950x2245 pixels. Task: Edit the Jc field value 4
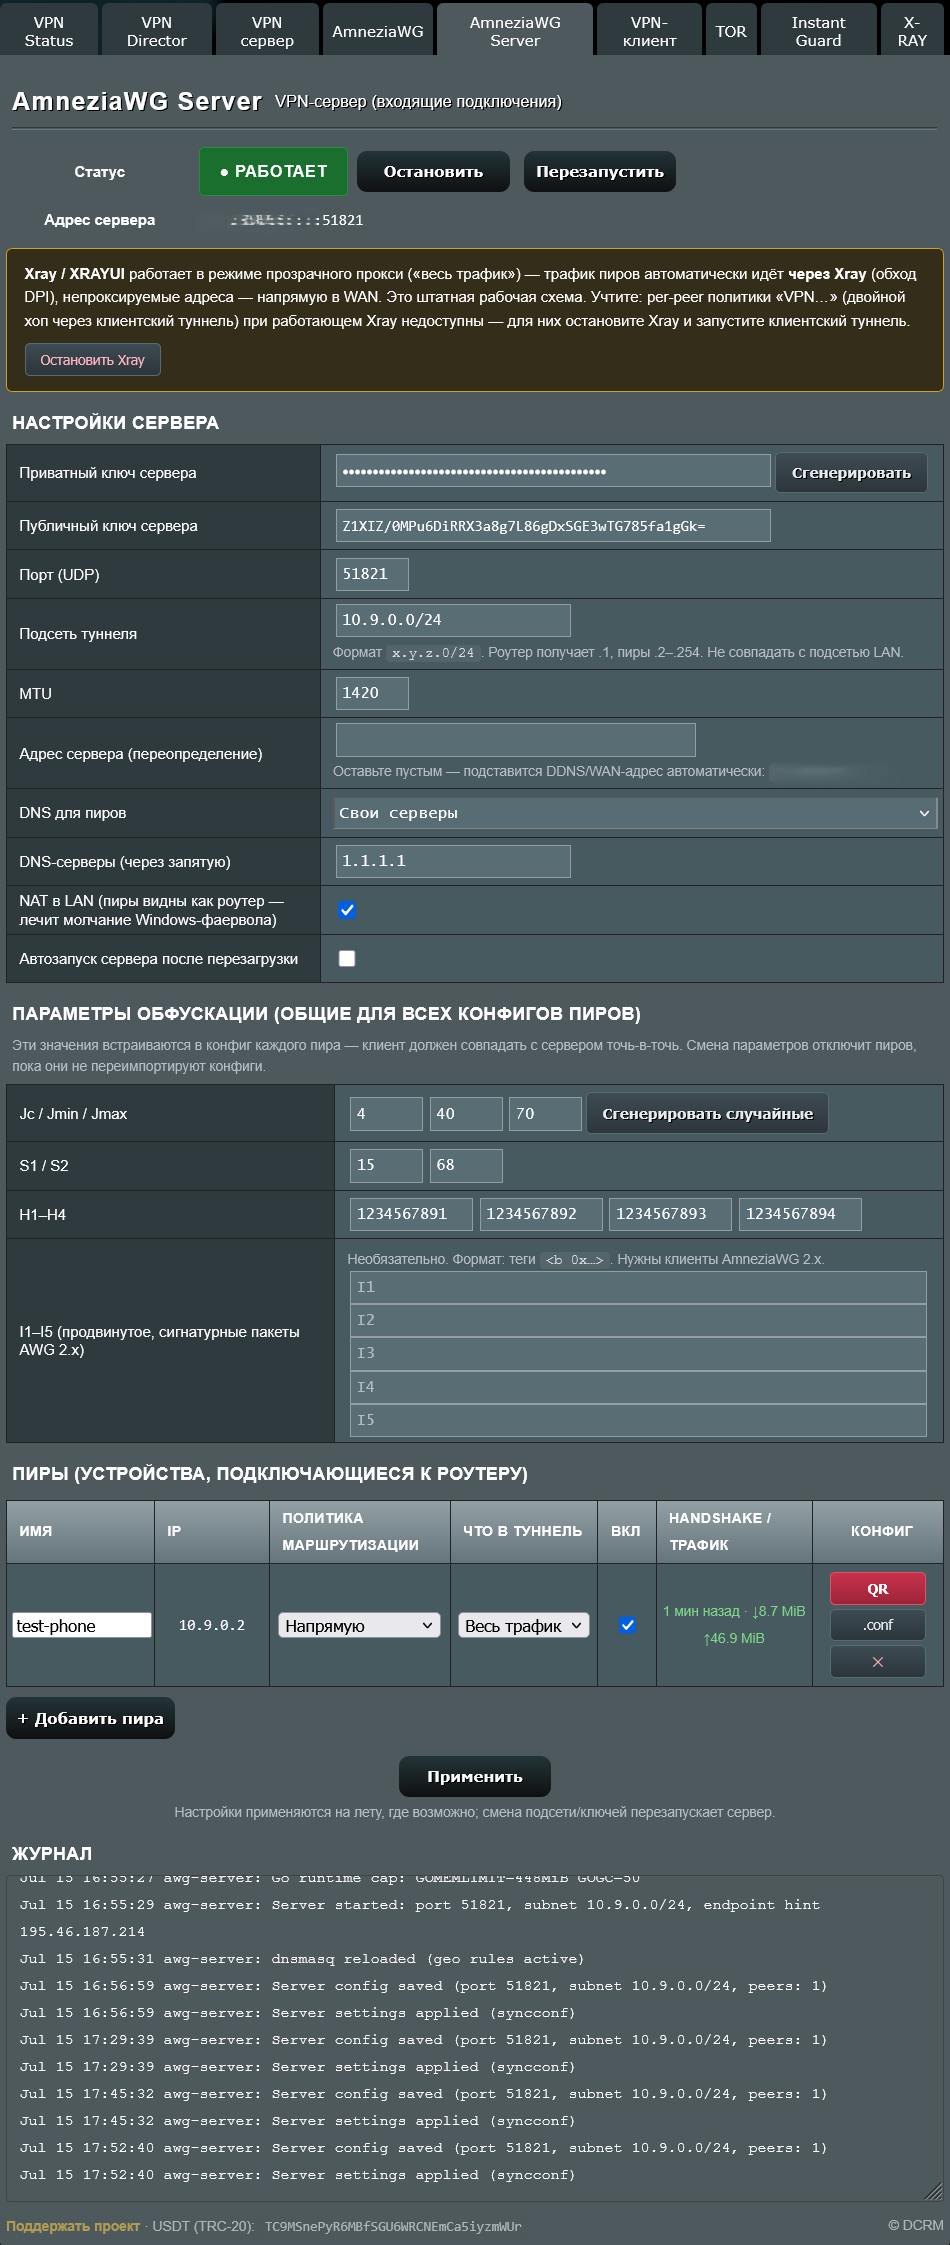(386, 1113)
